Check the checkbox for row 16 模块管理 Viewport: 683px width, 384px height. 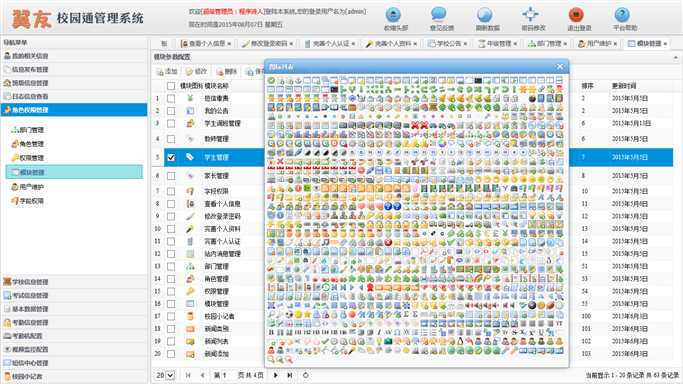171,304
